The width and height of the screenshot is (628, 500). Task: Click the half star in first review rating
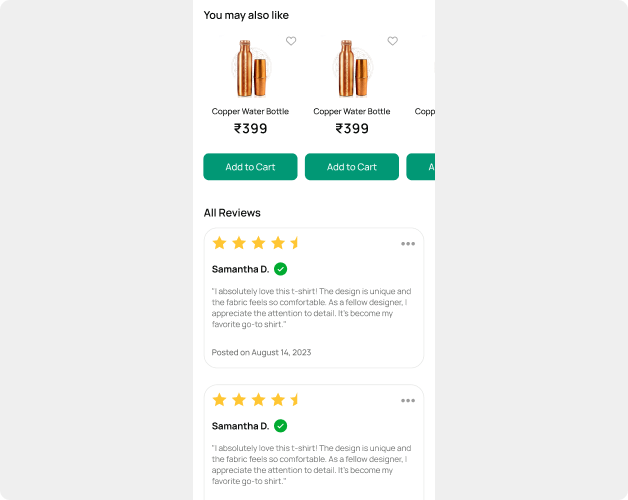(x=295, y=243)
